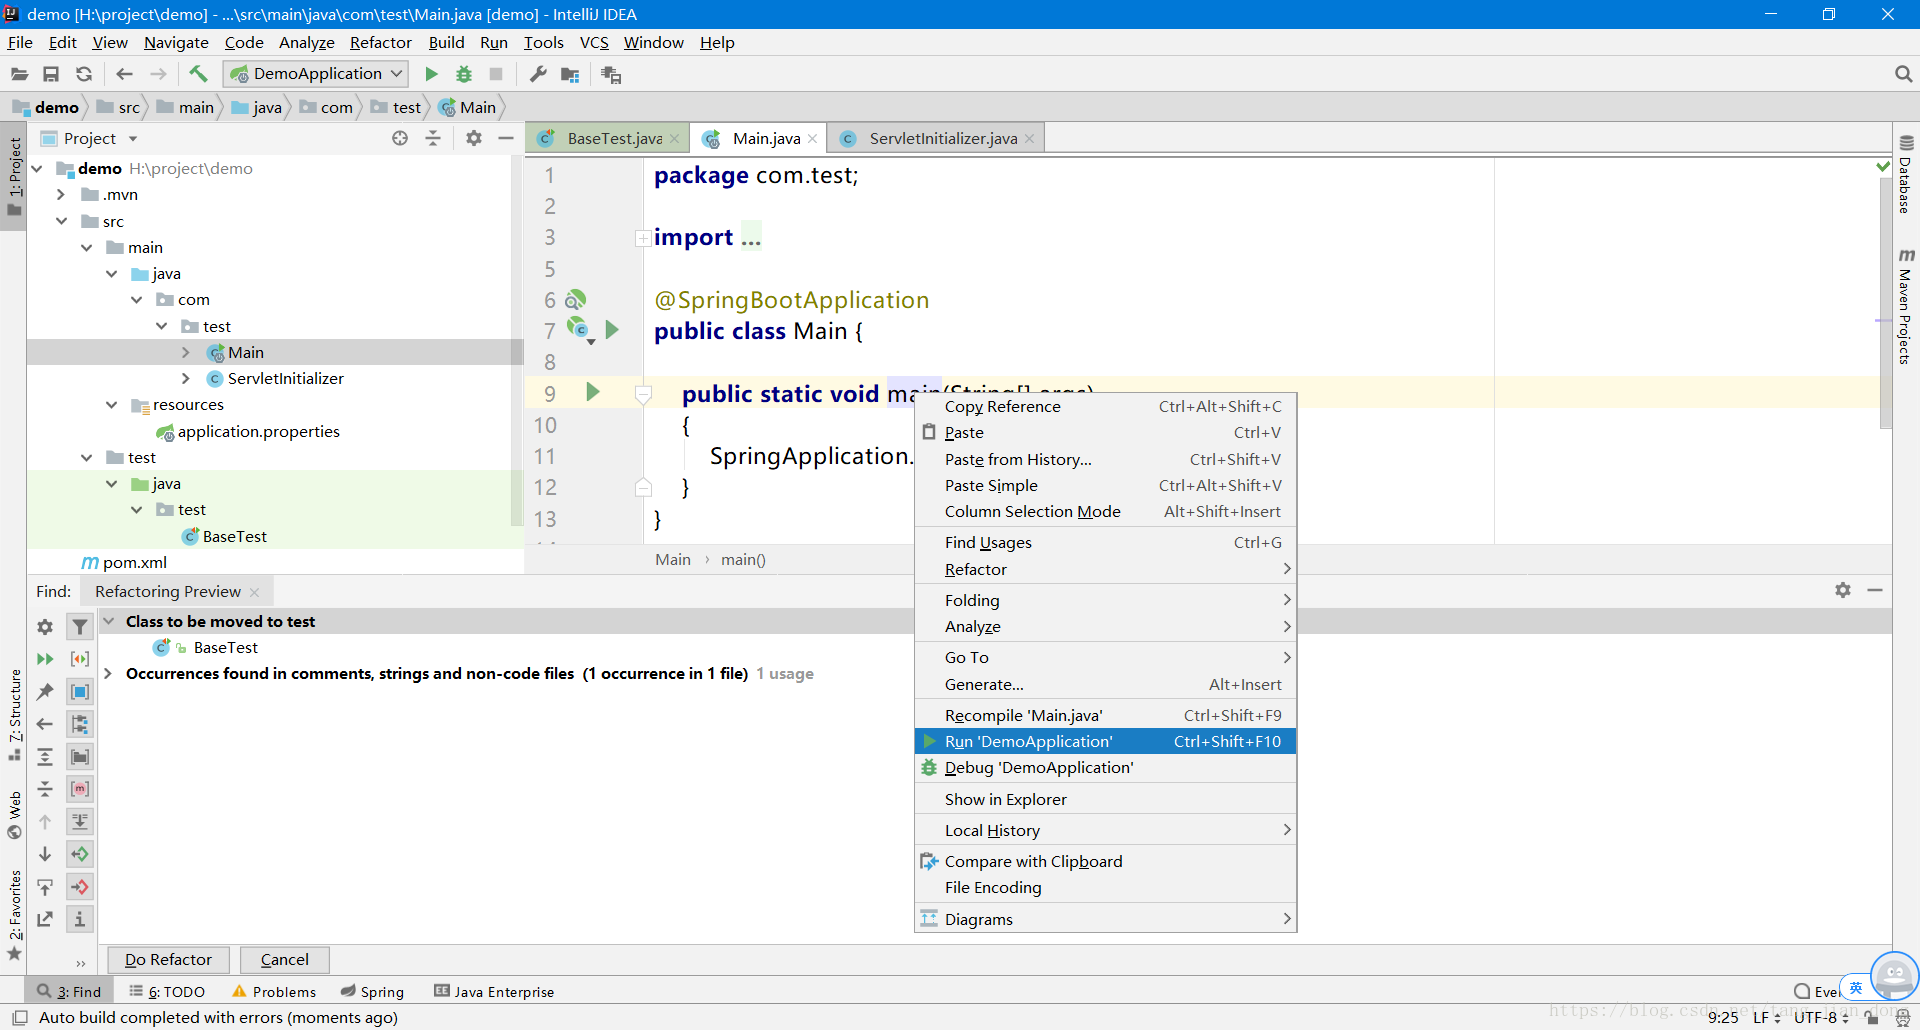Viewport: 1920px width, 1030px height.
Task: Toggle the Preview Usages icon
Action: (x=80, y=919)
